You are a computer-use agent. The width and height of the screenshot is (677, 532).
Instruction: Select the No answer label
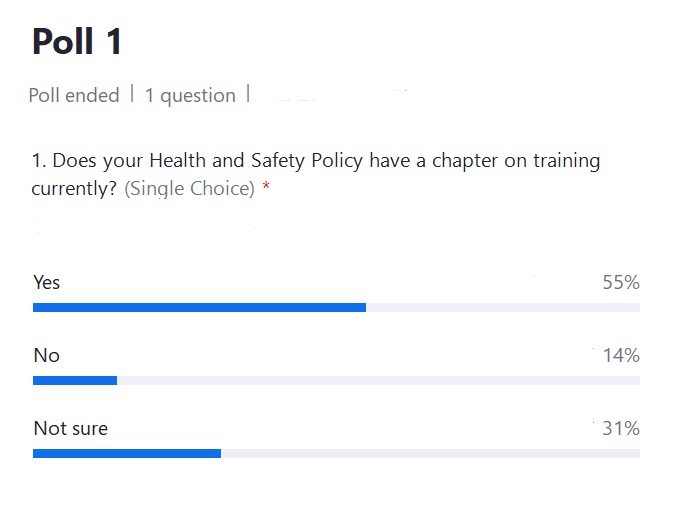[47, 355]
